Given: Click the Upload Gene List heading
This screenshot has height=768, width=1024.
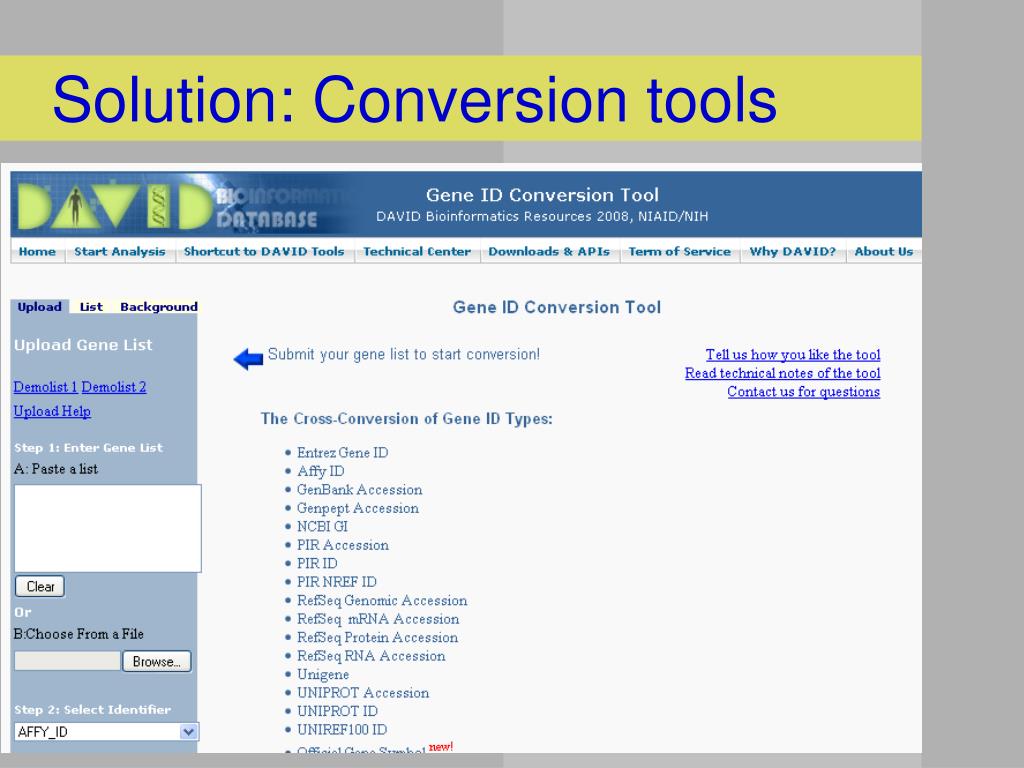Looking at the screenshot, I should coord(83,345).
